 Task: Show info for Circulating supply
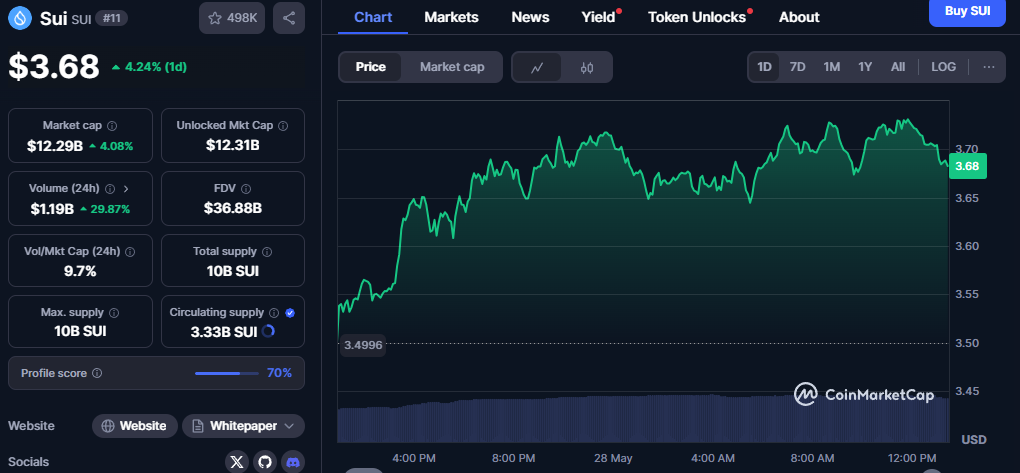pyautogui.click(x=274, y=313)
